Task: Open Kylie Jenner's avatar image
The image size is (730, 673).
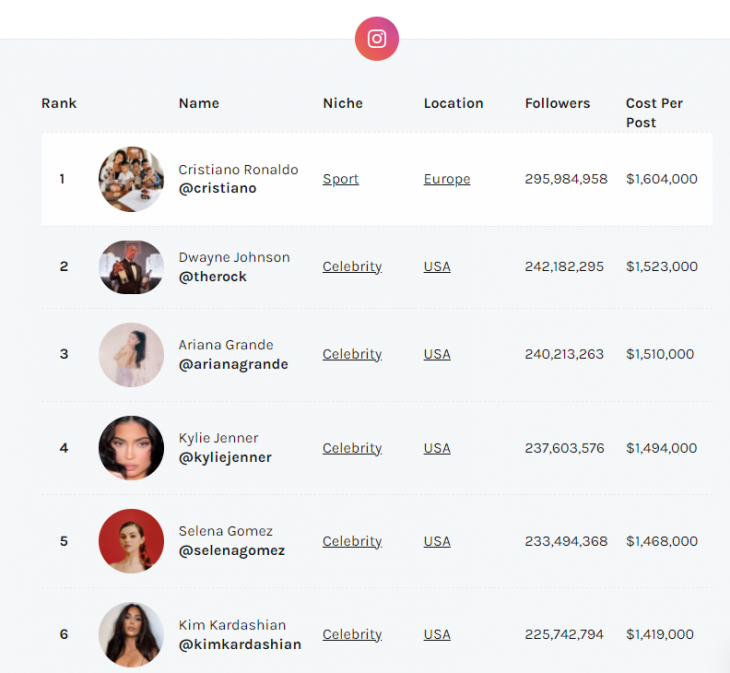Action: point(131,448)
